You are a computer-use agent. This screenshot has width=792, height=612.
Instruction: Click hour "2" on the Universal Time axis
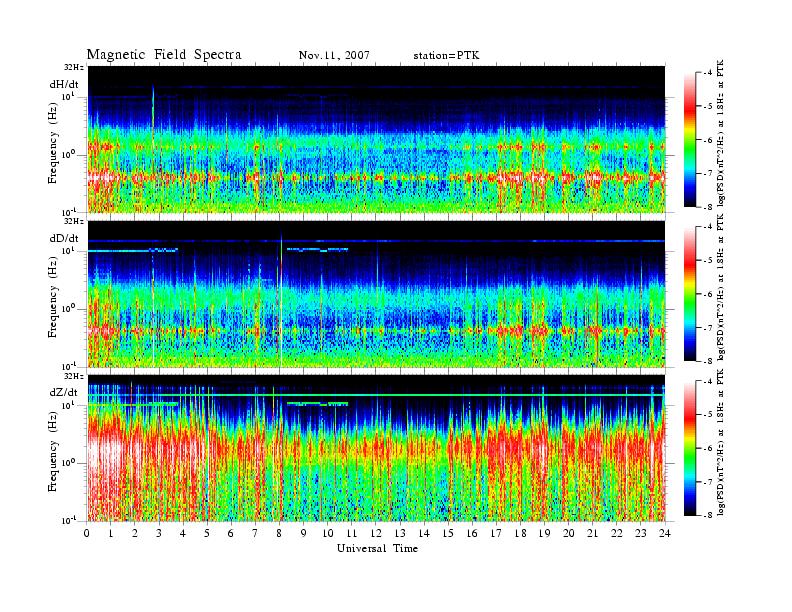click(135, 533)
